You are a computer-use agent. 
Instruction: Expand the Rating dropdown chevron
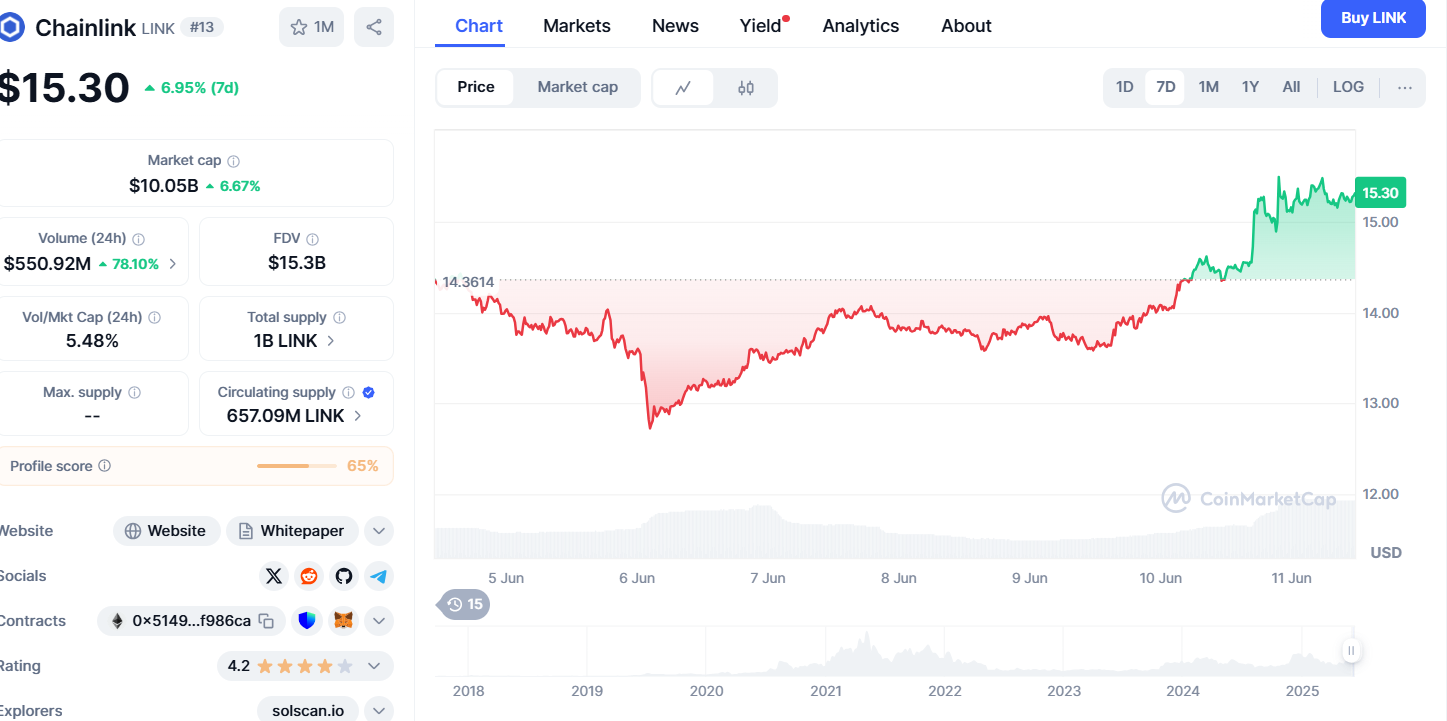[x=374, y=666]
